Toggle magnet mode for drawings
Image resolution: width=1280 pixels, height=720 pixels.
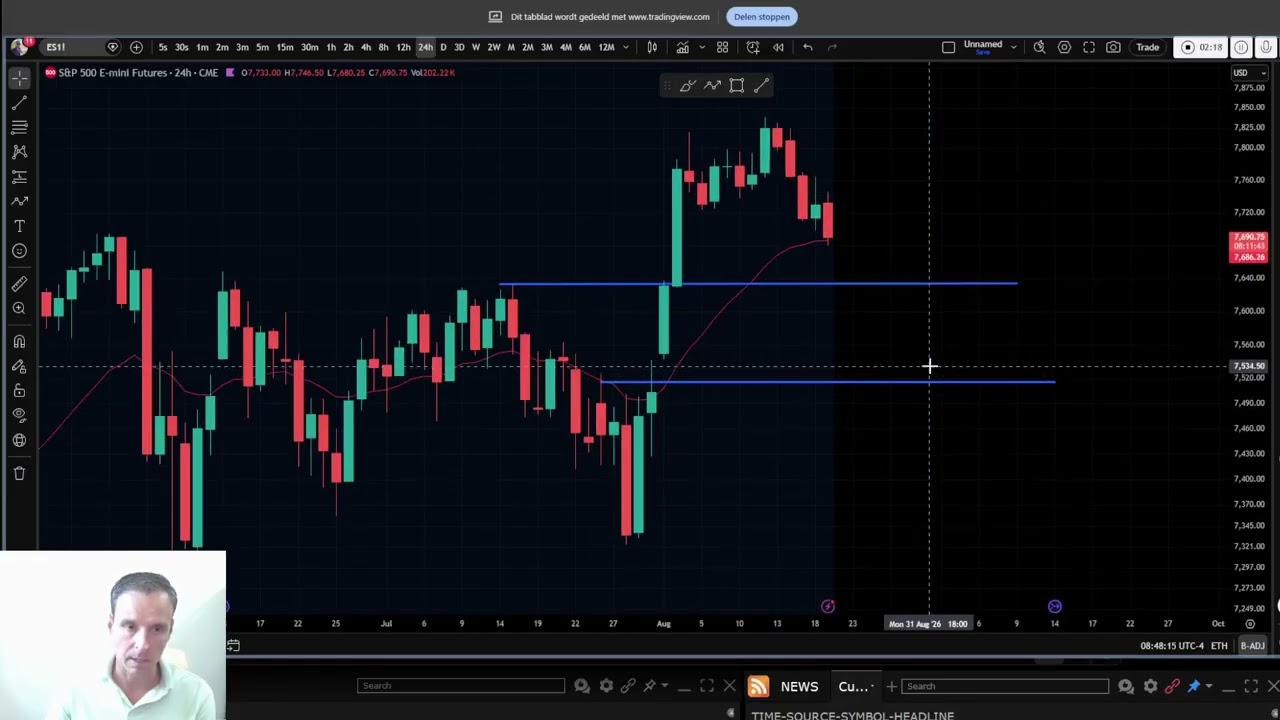point(19,342)
